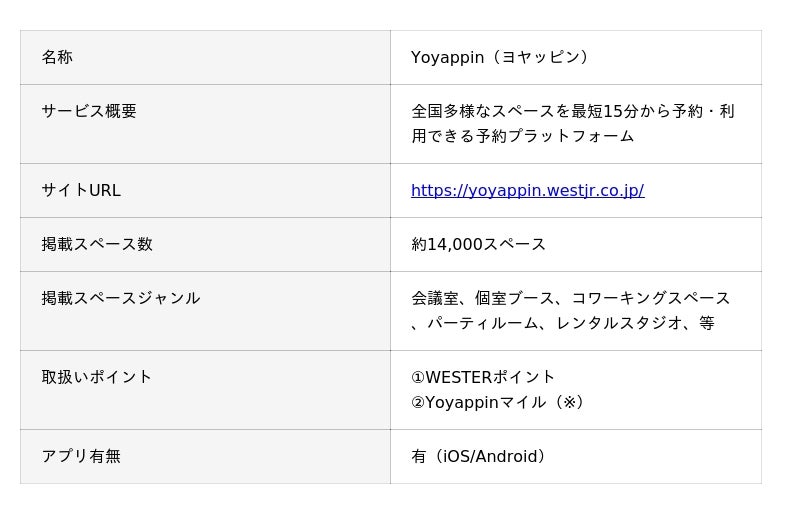Click the 有（iOS/Android）value
The image size is (800, 514).
pos(481,456)
